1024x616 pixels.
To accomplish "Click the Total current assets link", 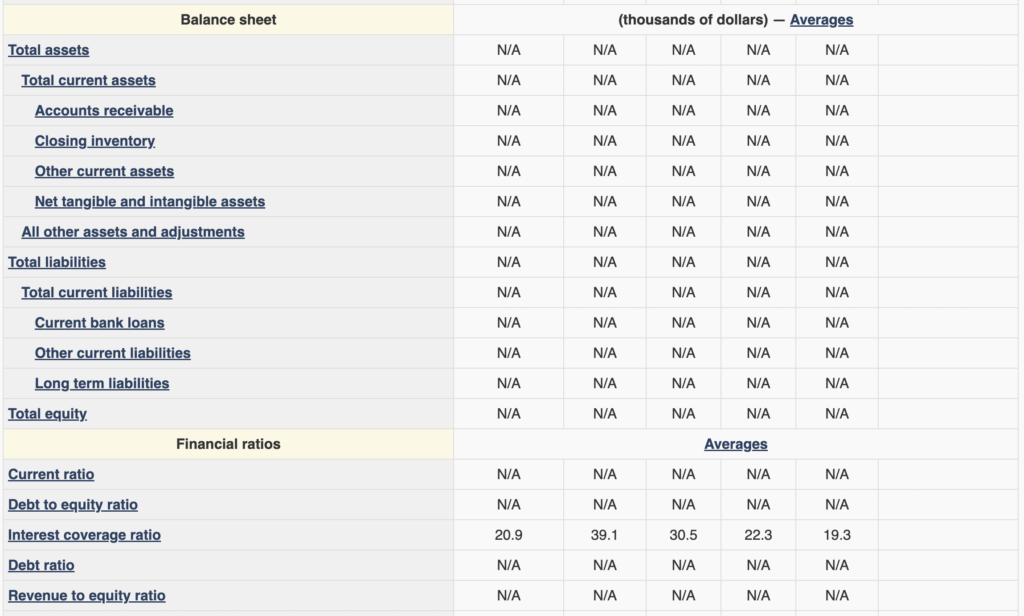I will coord(88,80).
